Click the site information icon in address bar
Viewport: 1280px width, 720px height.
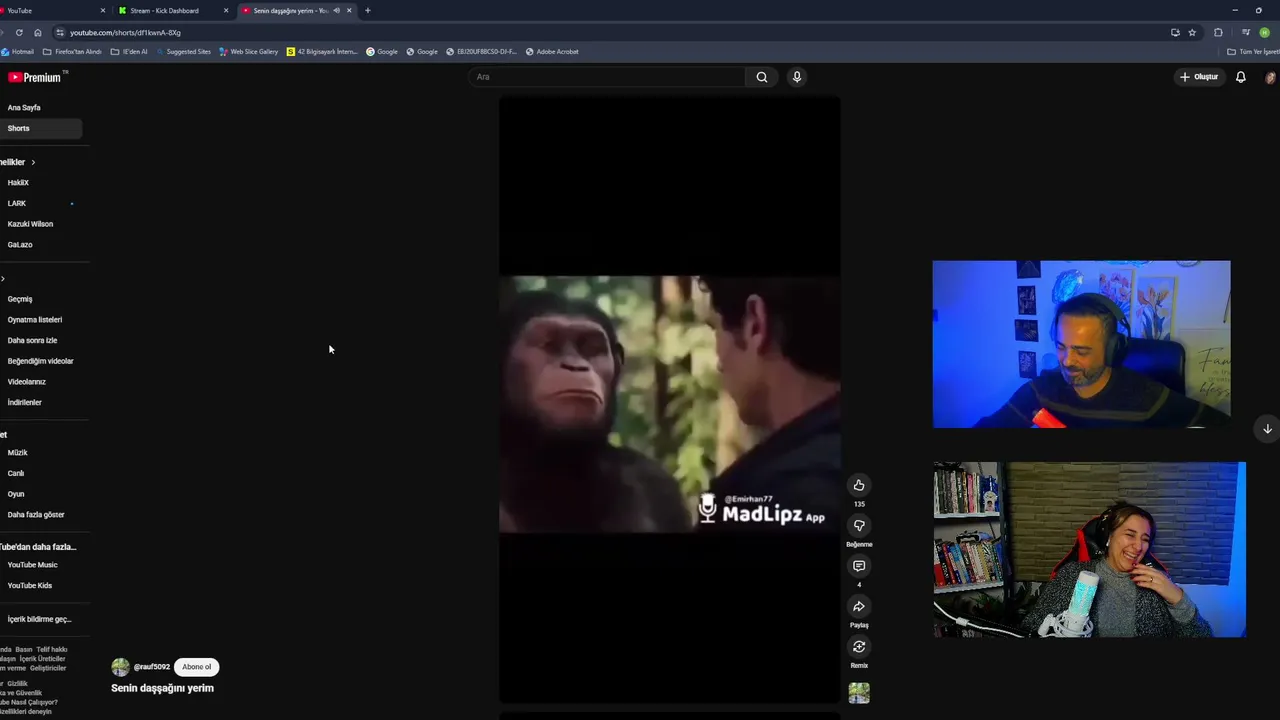[60, 32]
